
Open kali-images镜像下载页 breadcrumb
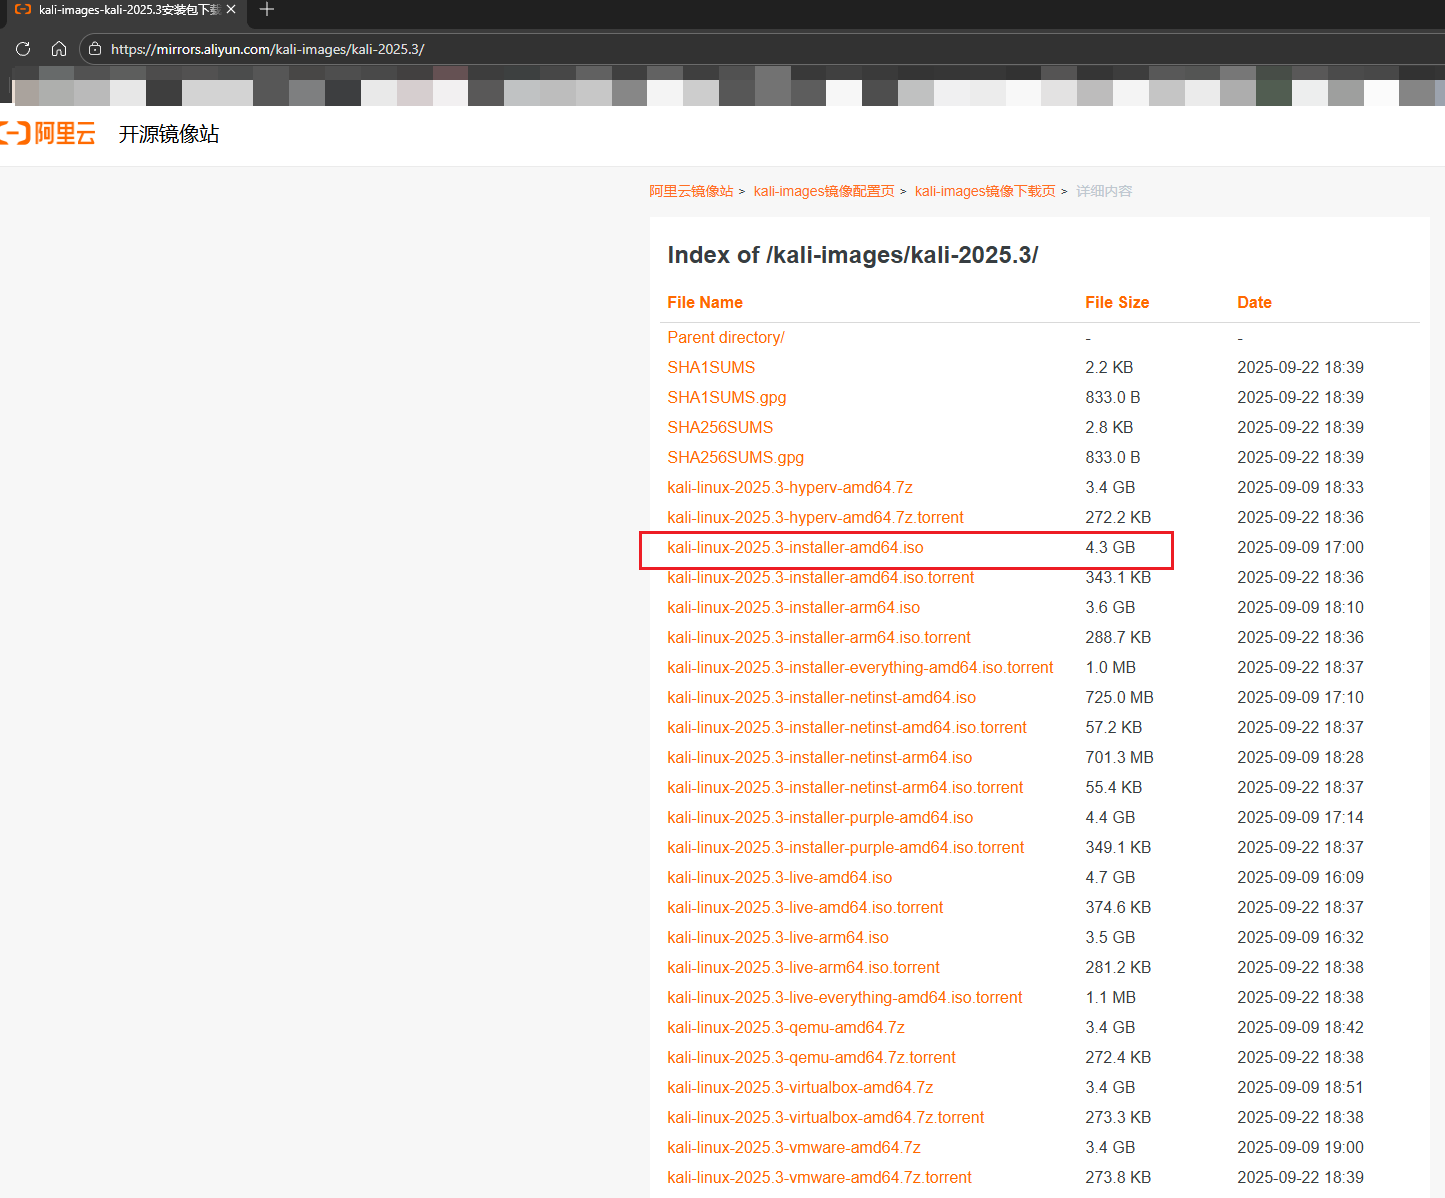[985, 191]
